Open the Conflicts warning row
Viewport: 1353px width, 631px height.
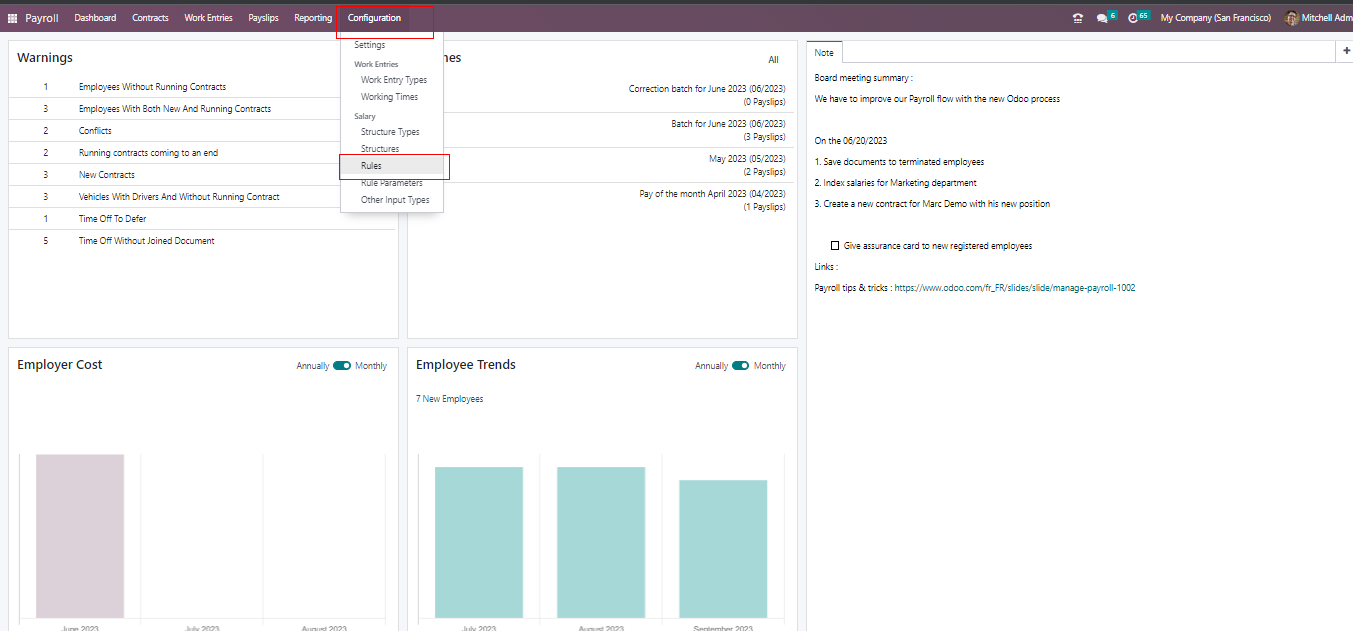[x=95, y=131]
